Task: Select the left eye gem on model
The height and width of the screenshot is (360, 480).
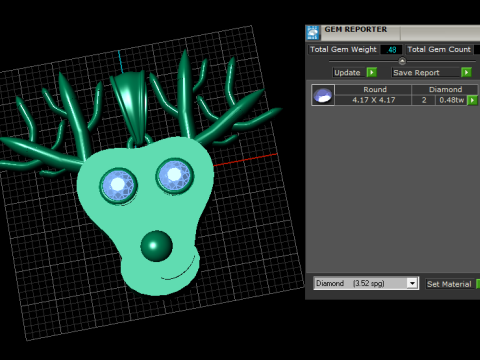Action: [x=118, y=185]
